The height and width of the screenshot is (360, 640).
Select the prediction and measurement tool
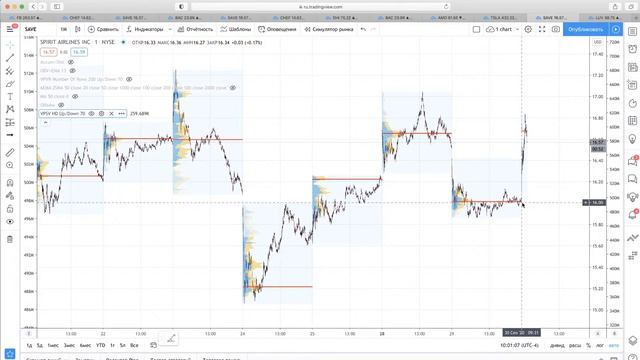(x=10, y=122)
